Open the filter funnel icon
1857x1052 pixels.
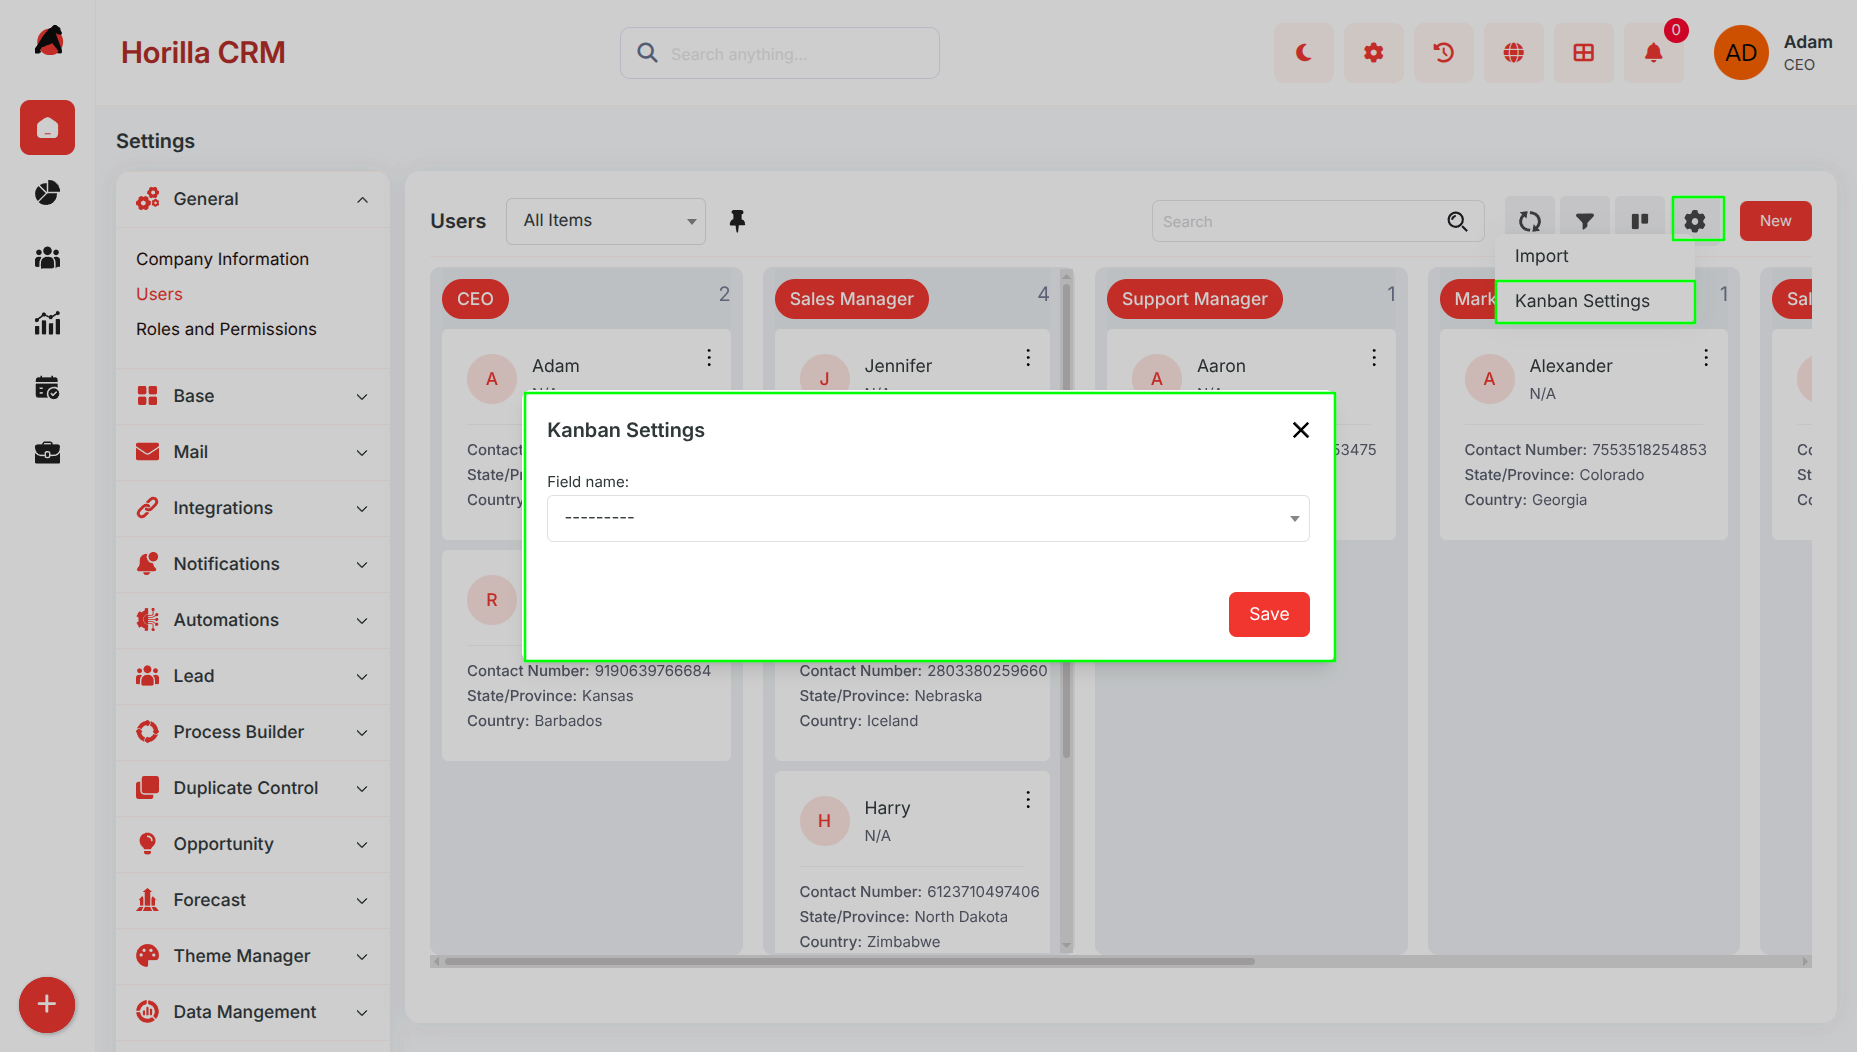pyautogui.click(x=1585, y=221)
